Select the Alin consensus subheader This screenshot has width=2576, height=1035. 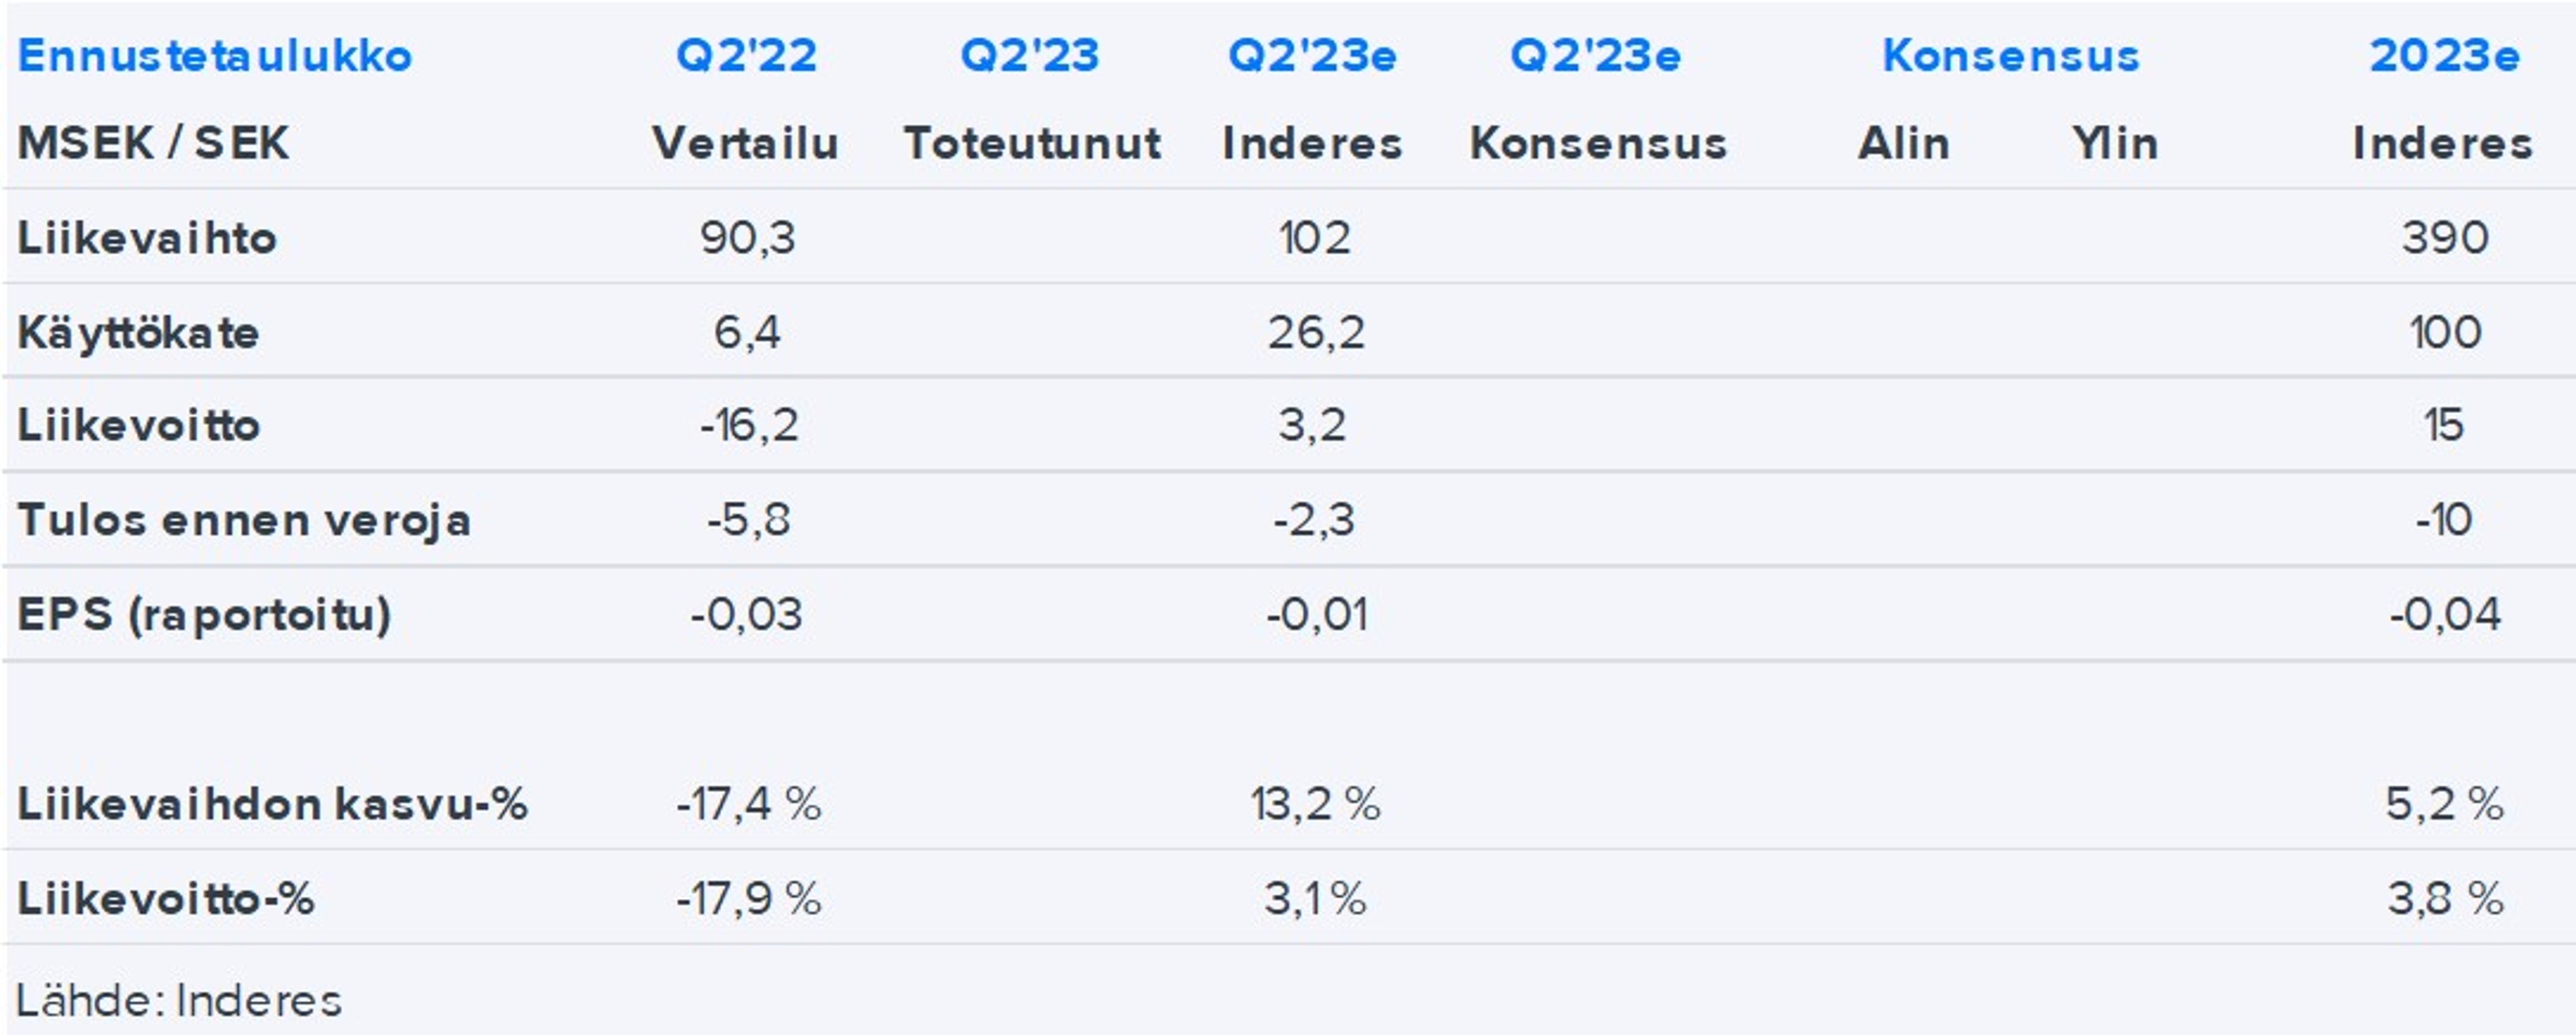[1904, 144]
